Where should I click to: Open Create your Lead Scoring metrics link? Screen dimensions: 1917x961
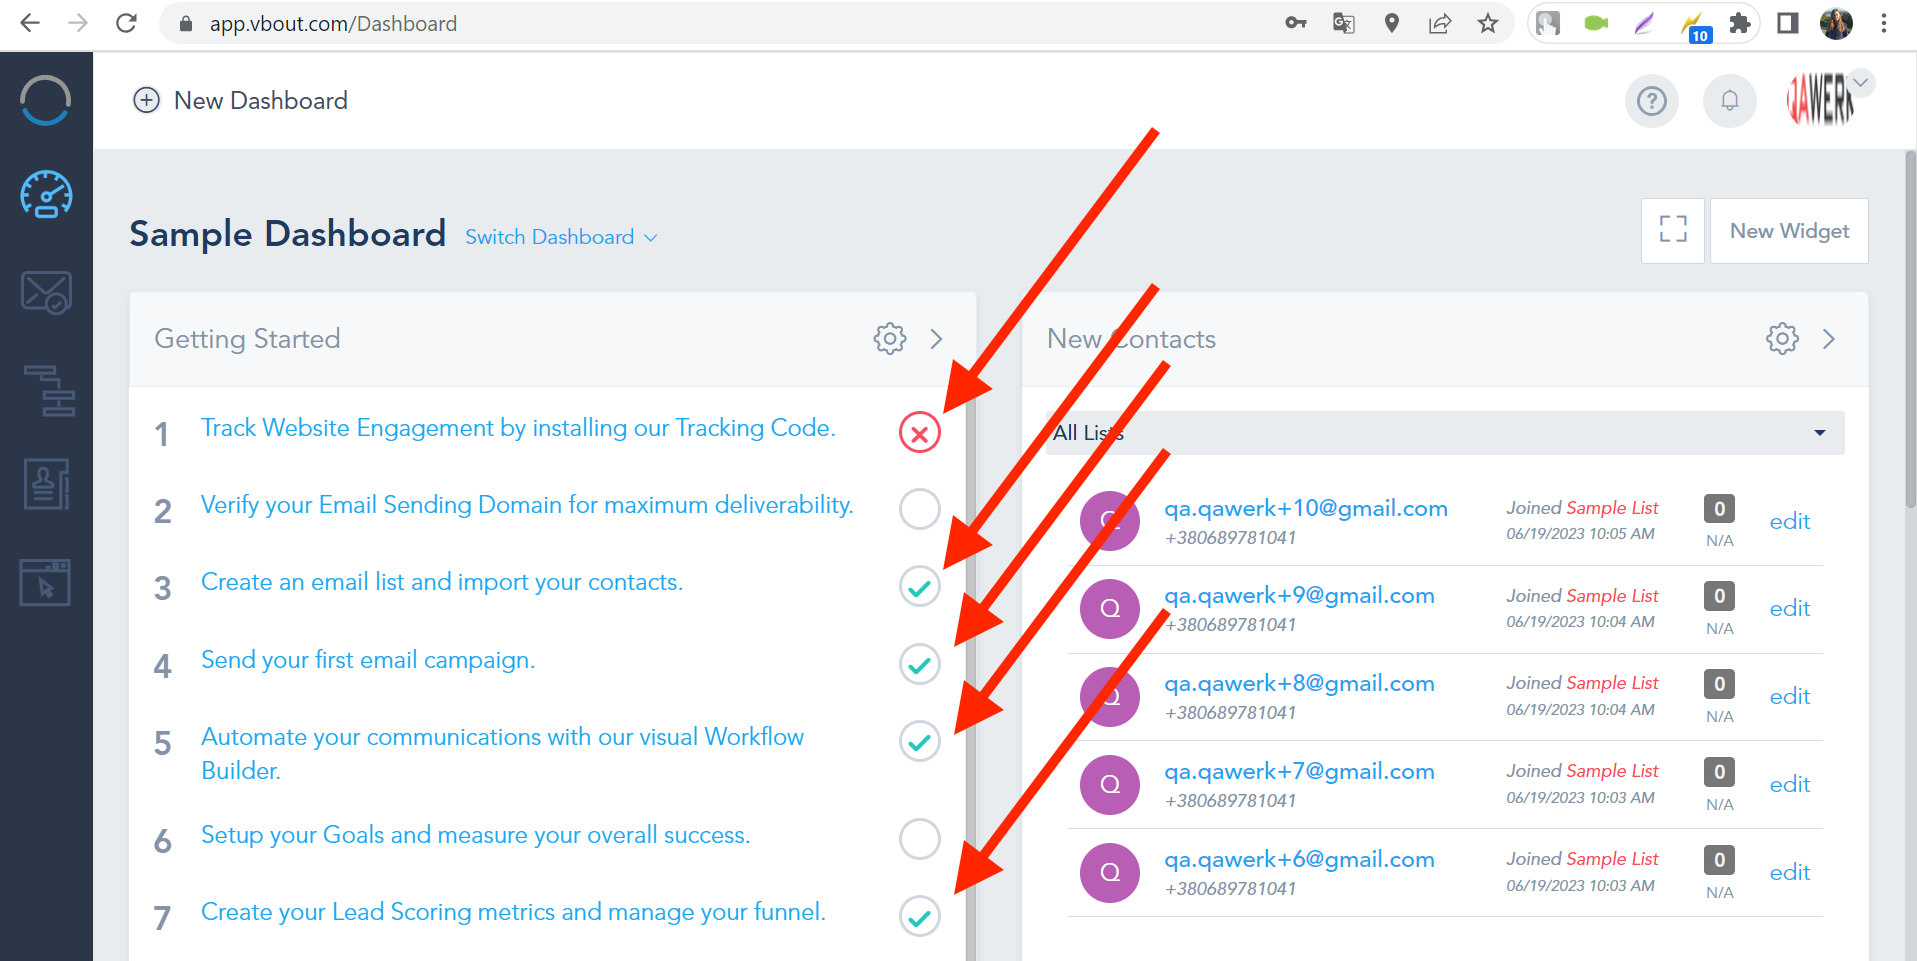click(x=513, y=912)
